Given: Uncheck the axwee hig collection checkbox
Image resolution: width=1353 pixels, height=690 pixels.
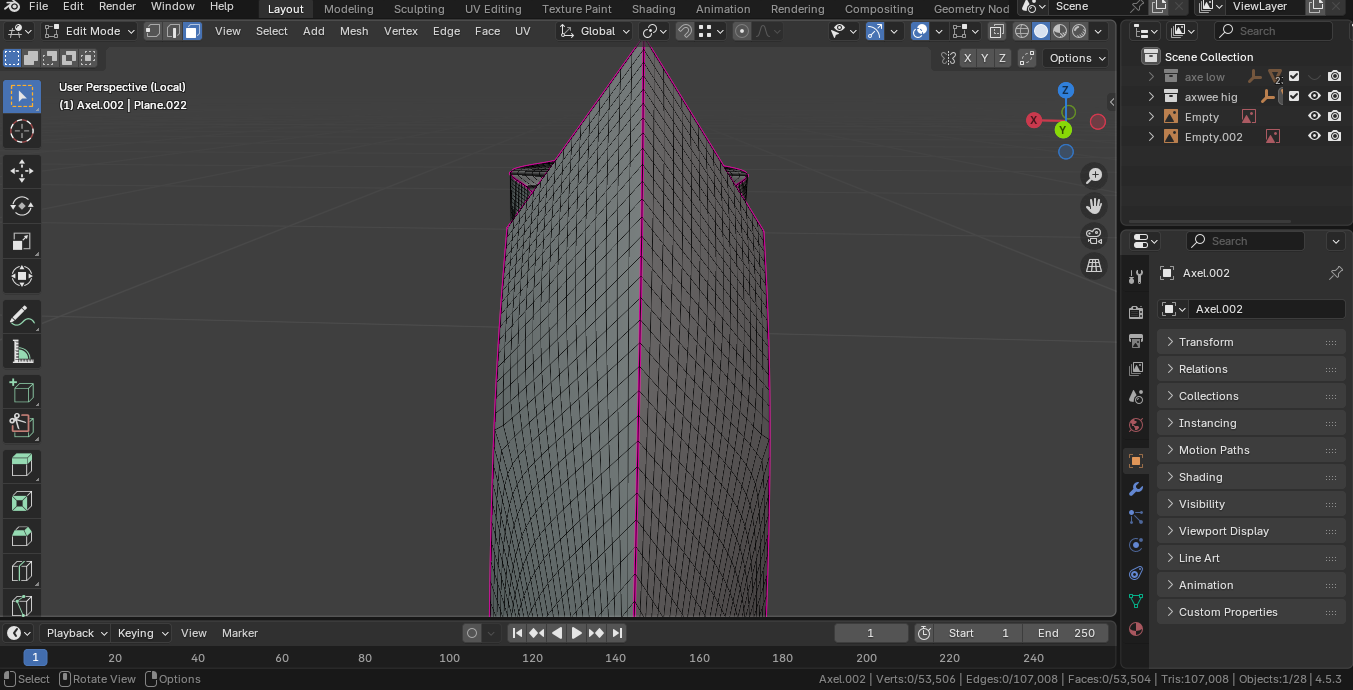Looking at the screenshot, I should coord(1294,97).
